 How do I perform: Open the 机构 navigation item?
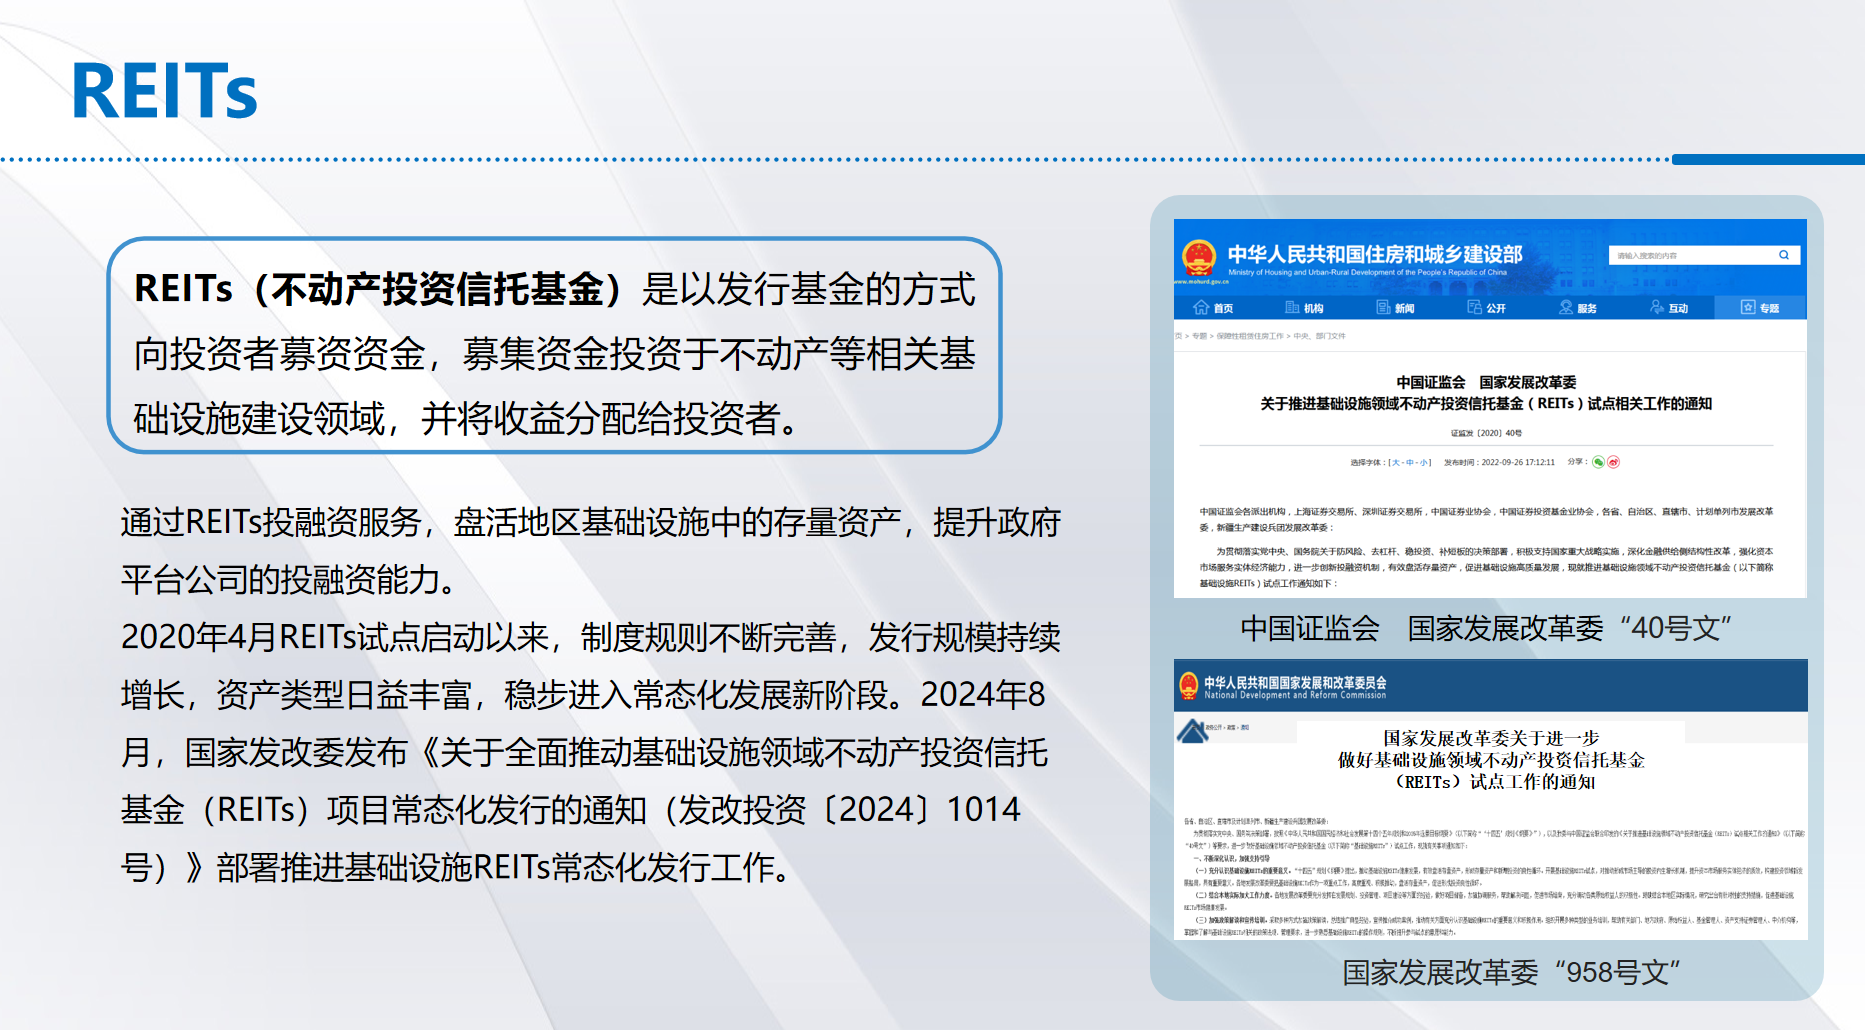tap(1304, 308)
